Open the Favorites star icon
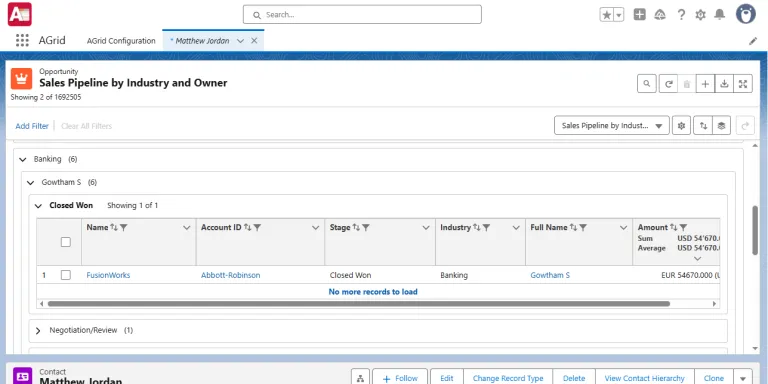The image size is (768, 384). [x=606, y=15]
